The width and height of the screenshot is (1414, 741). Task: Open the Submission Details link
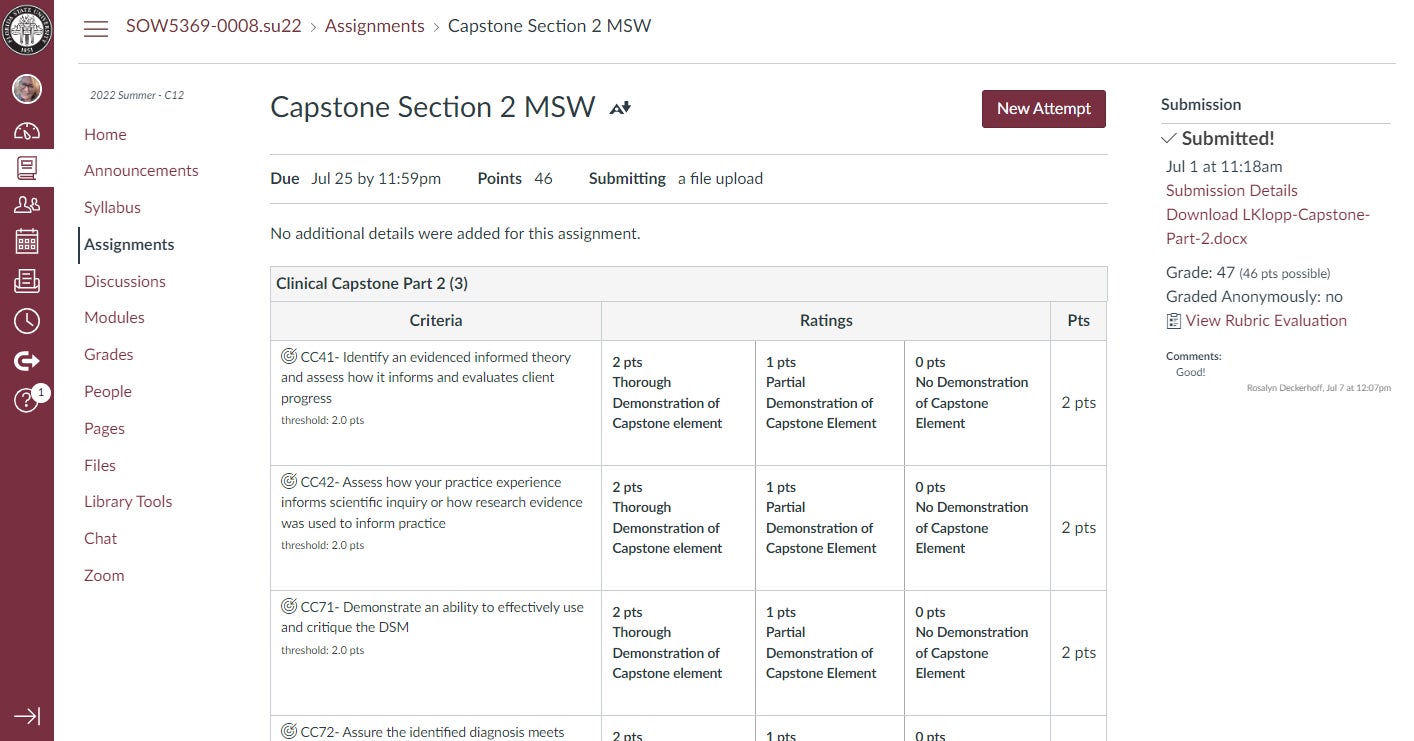tap(1231, 191)
